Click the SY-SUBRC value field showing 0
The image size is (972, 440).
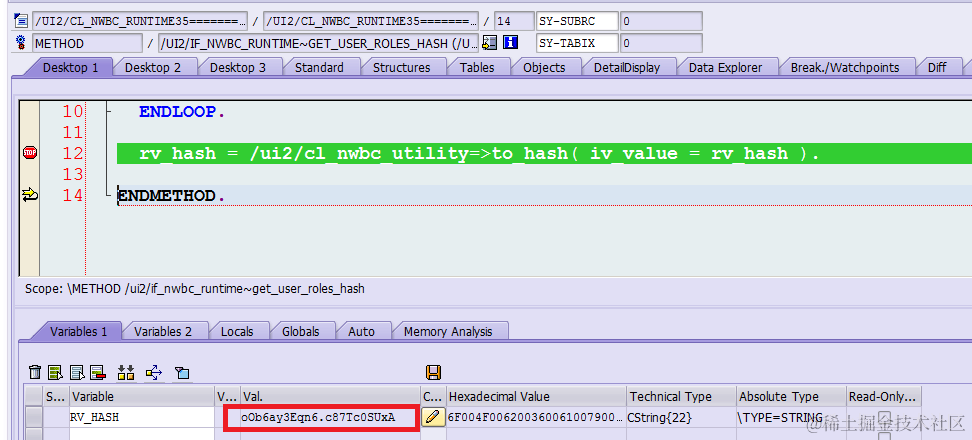(x=661, y=21)
